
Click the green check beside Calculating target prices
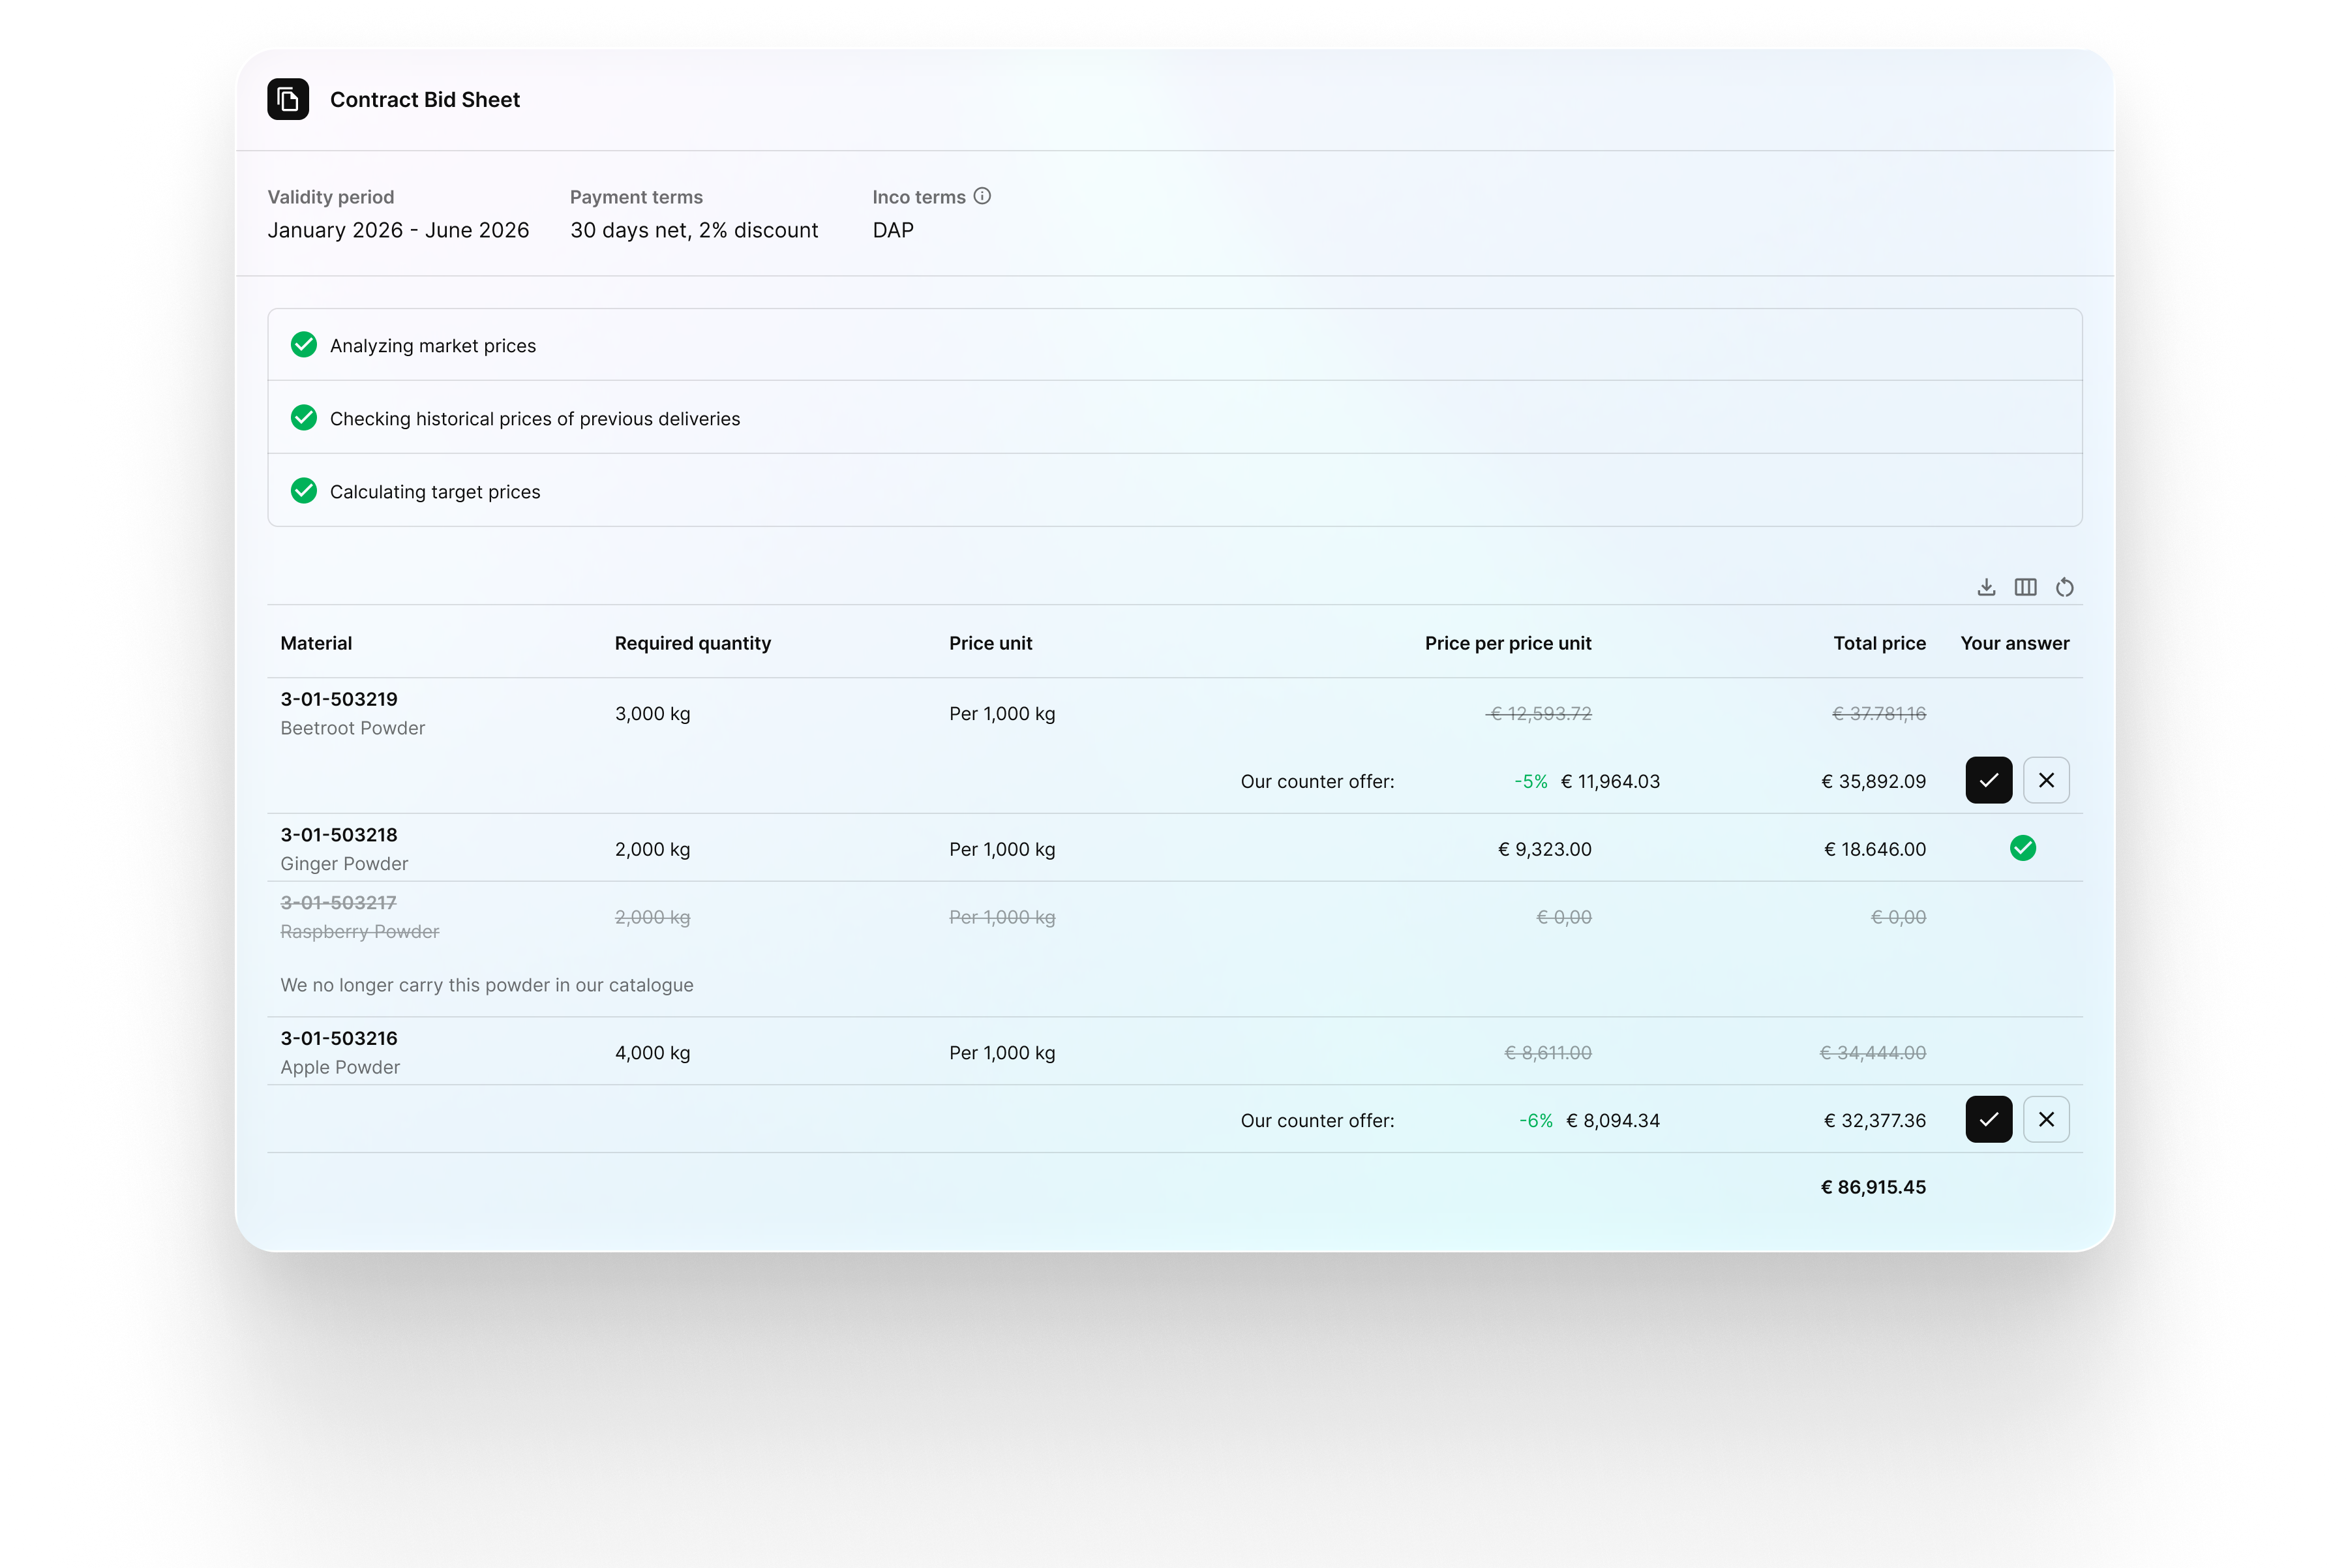pos(304,490)
